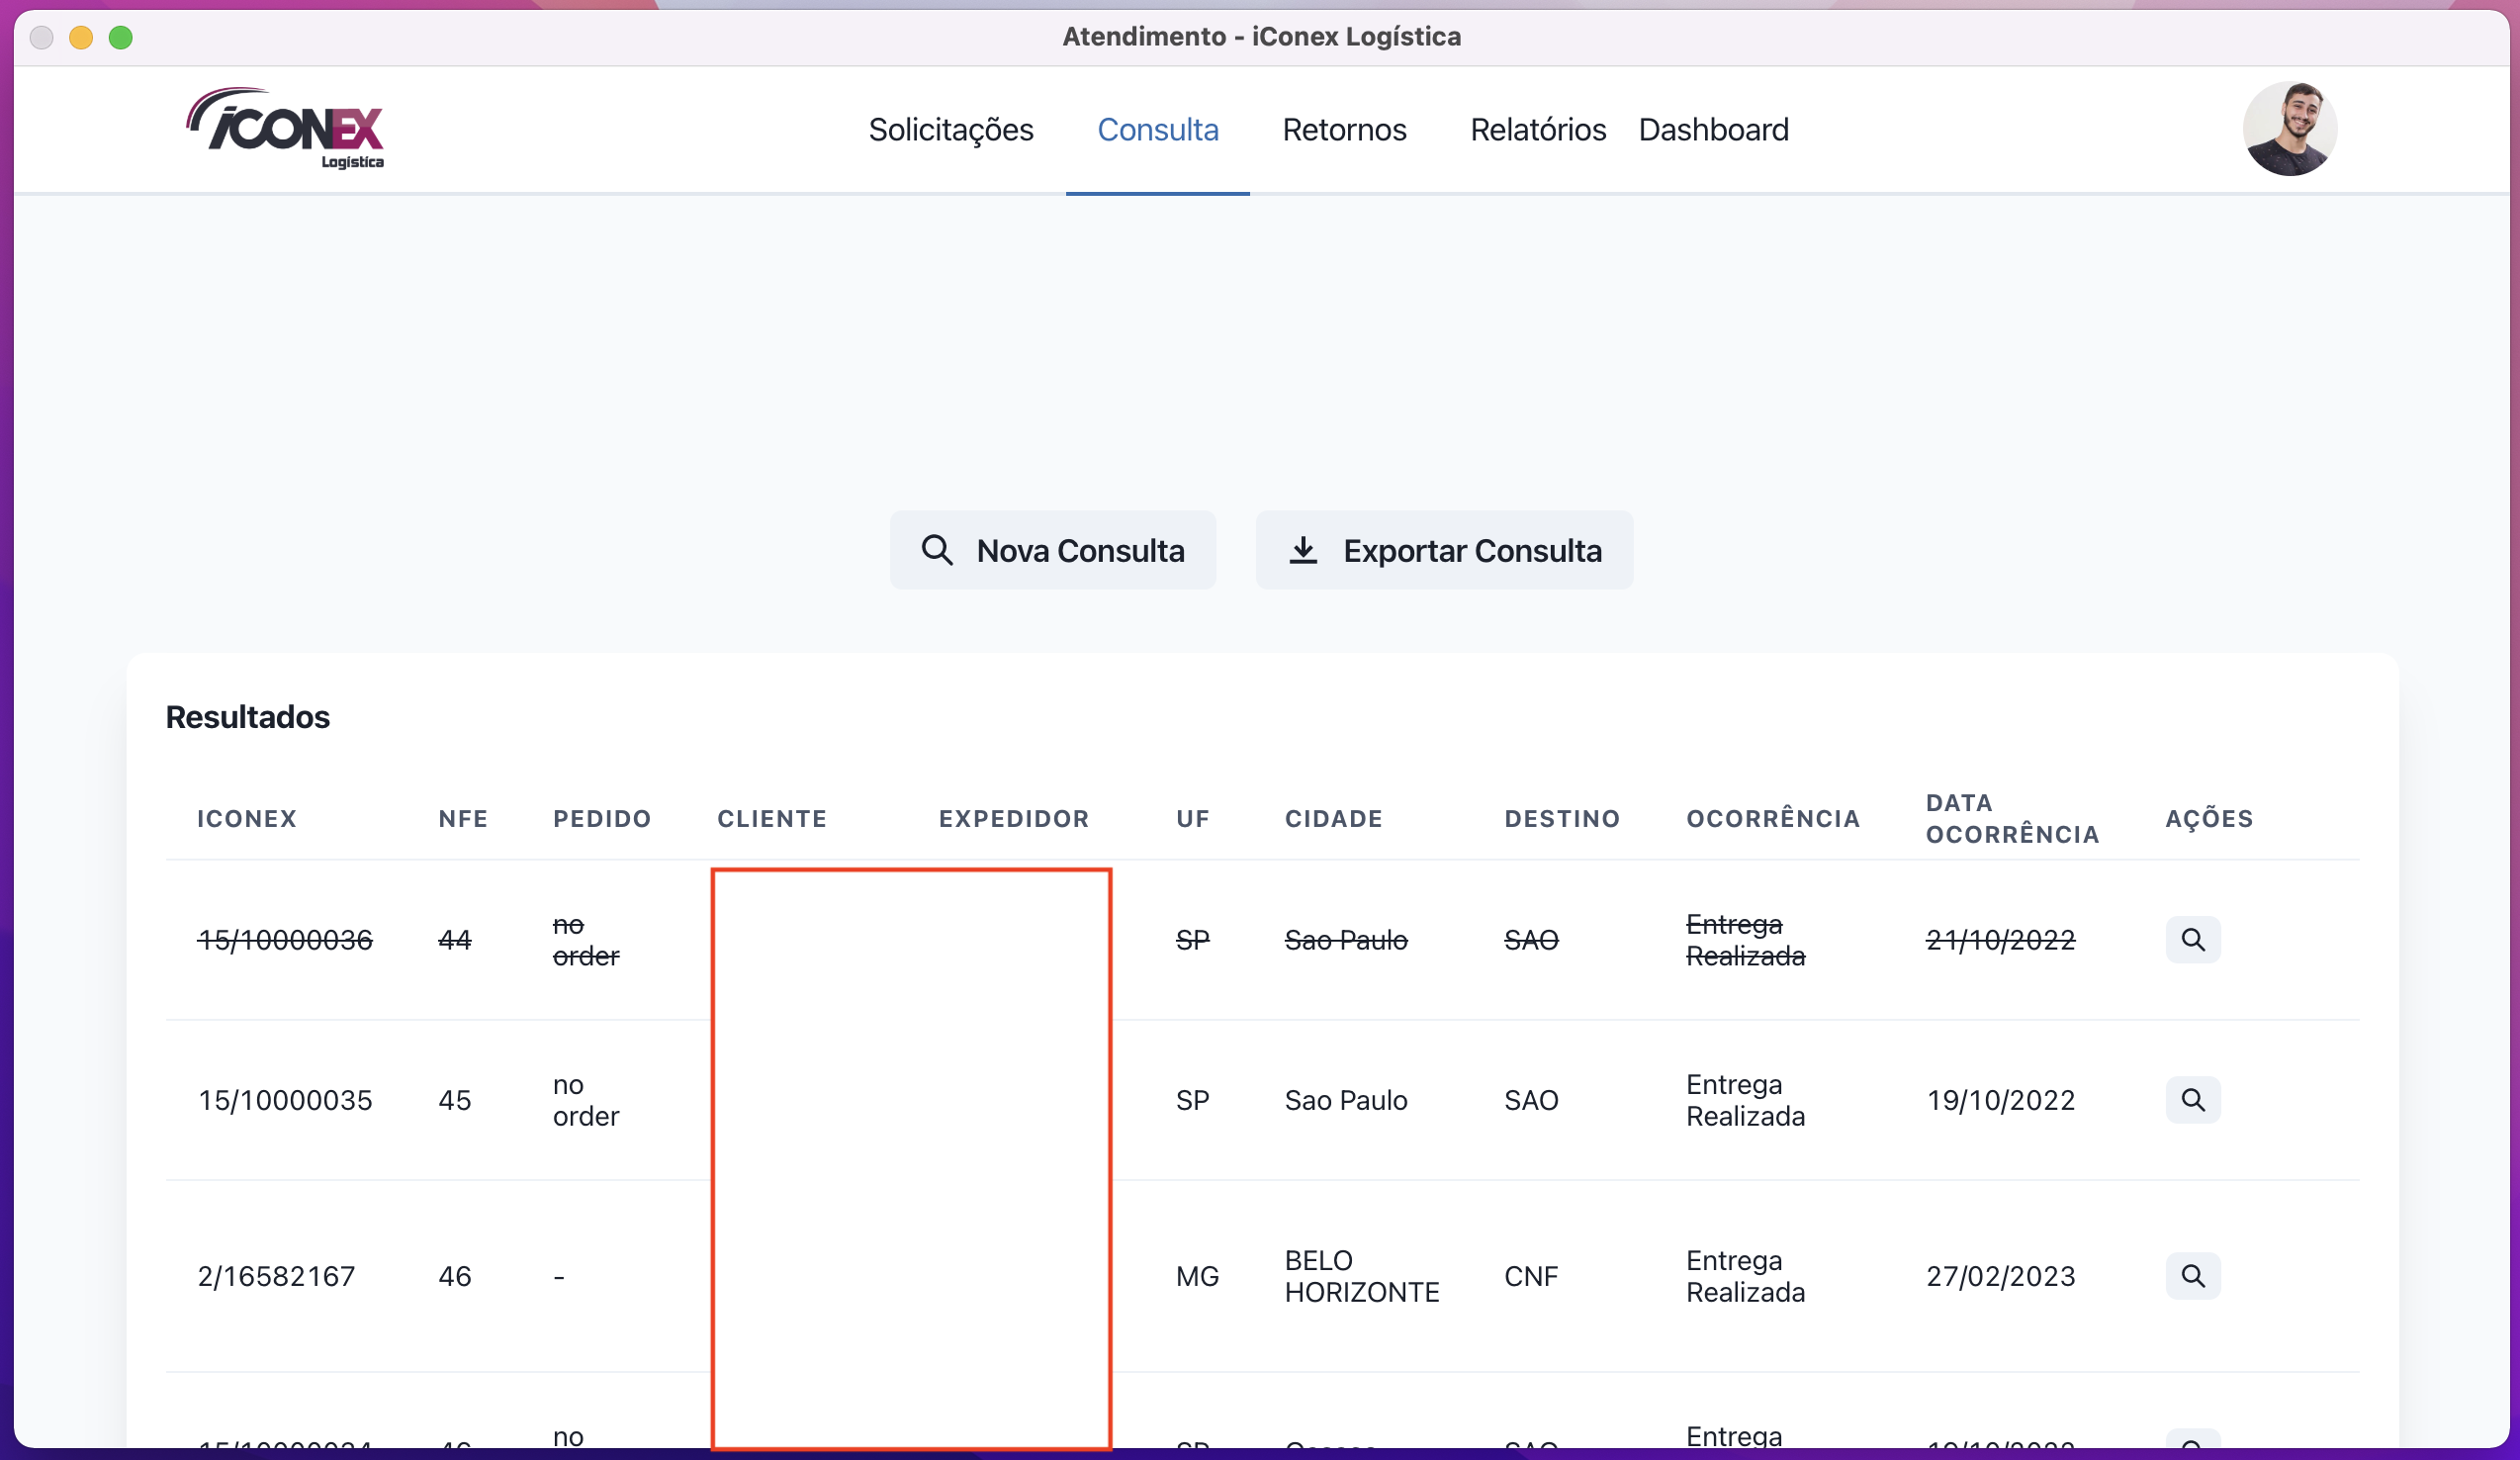Viewport: 2520px width, 1460px height.
Task: Click NFE value 46 in the 2/16582167 row
Action: pos(455,1276)
